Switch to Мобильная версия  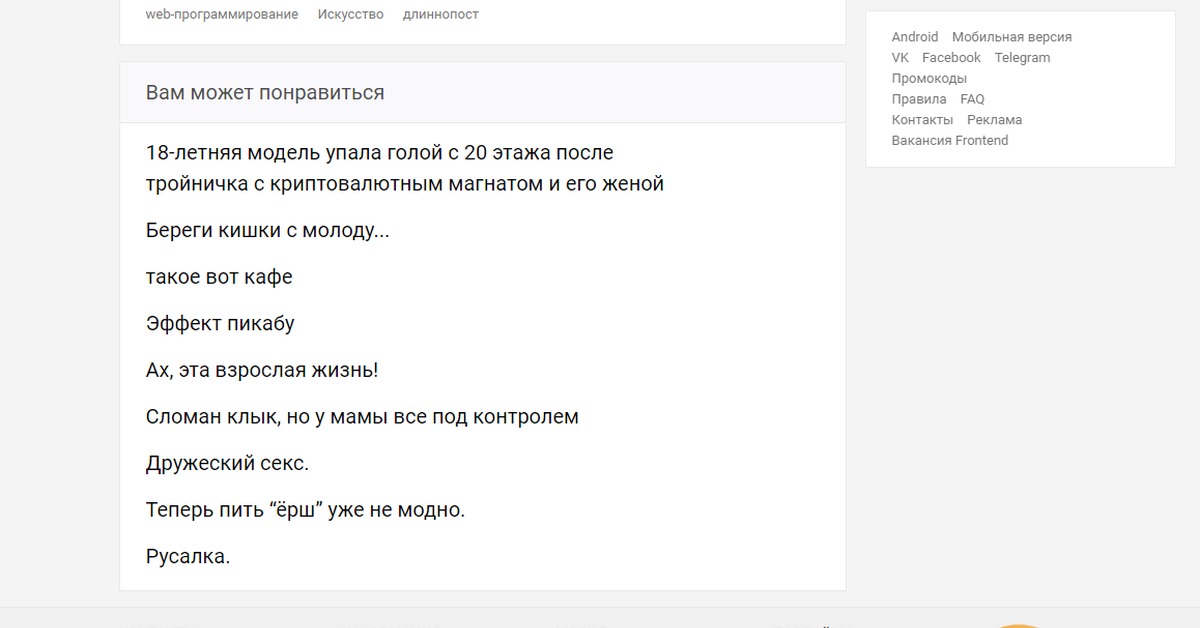coord(1011,37)
